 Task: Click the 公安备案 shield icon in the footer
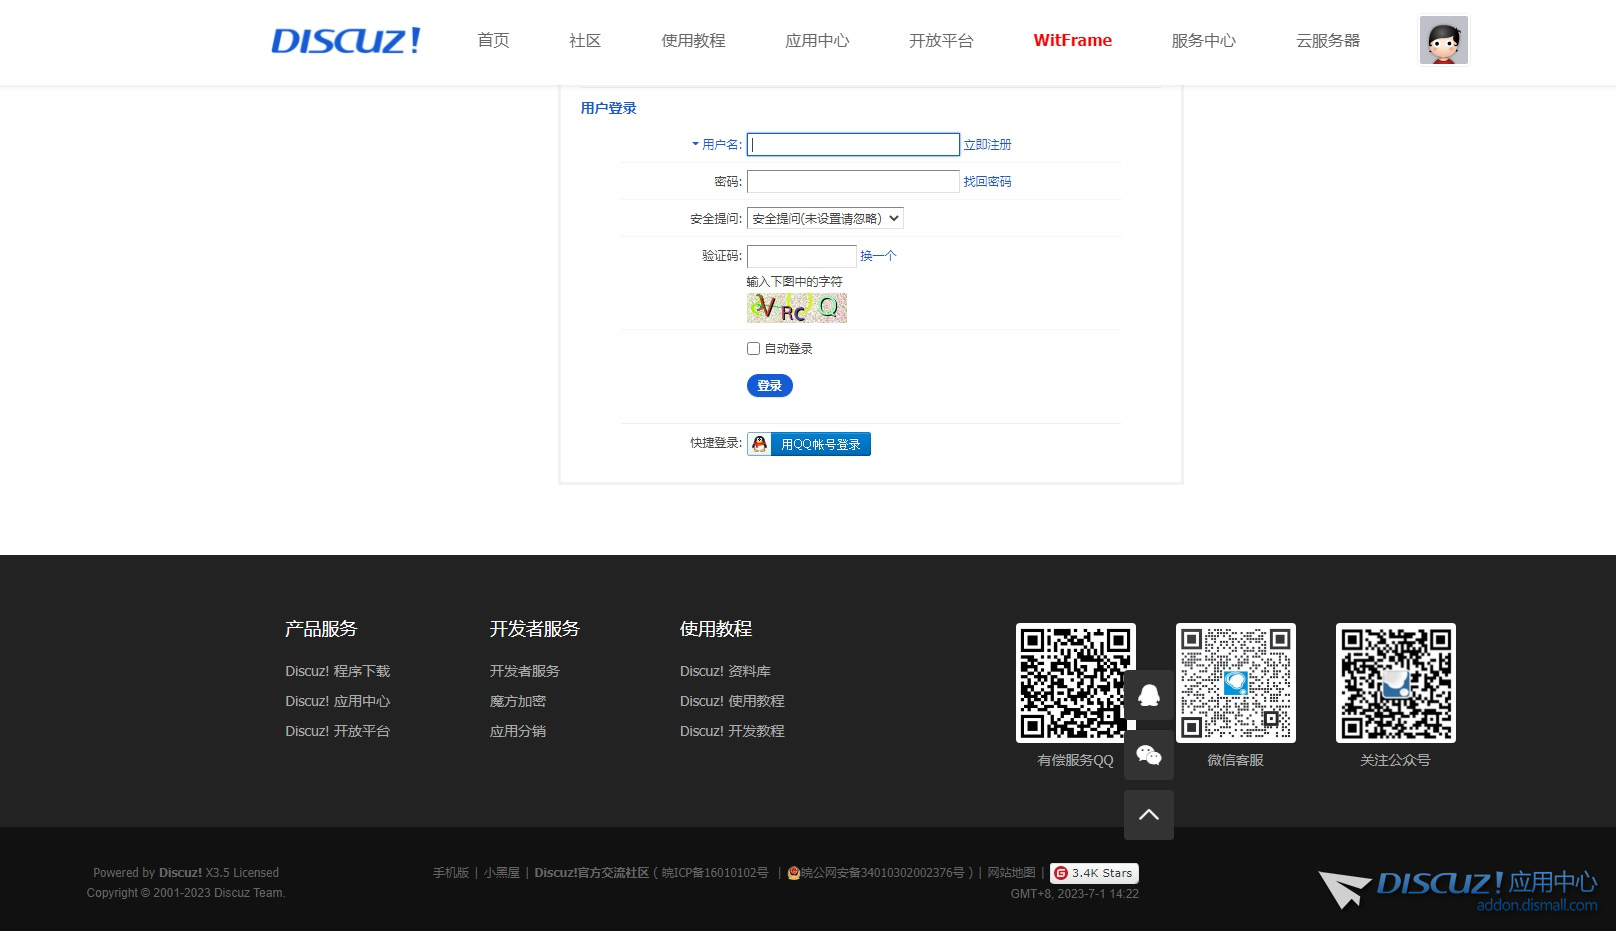click(793, 872)
